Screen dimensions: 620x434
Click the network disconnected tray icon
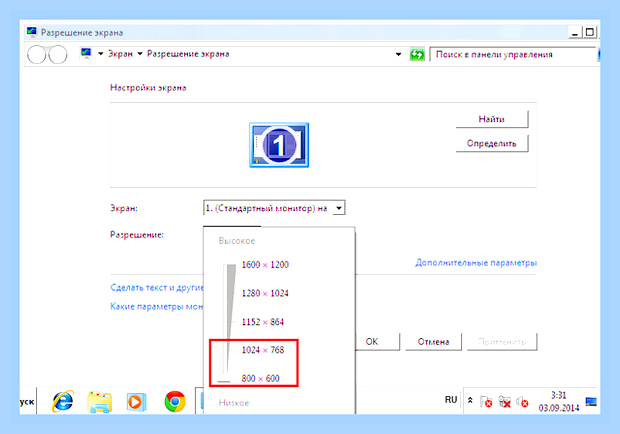tap(504, 402)
